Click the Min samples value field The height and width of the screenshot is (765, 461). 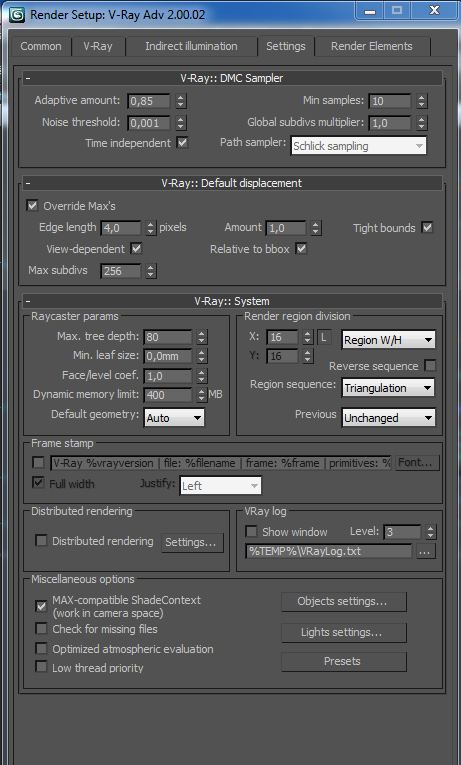390,101
